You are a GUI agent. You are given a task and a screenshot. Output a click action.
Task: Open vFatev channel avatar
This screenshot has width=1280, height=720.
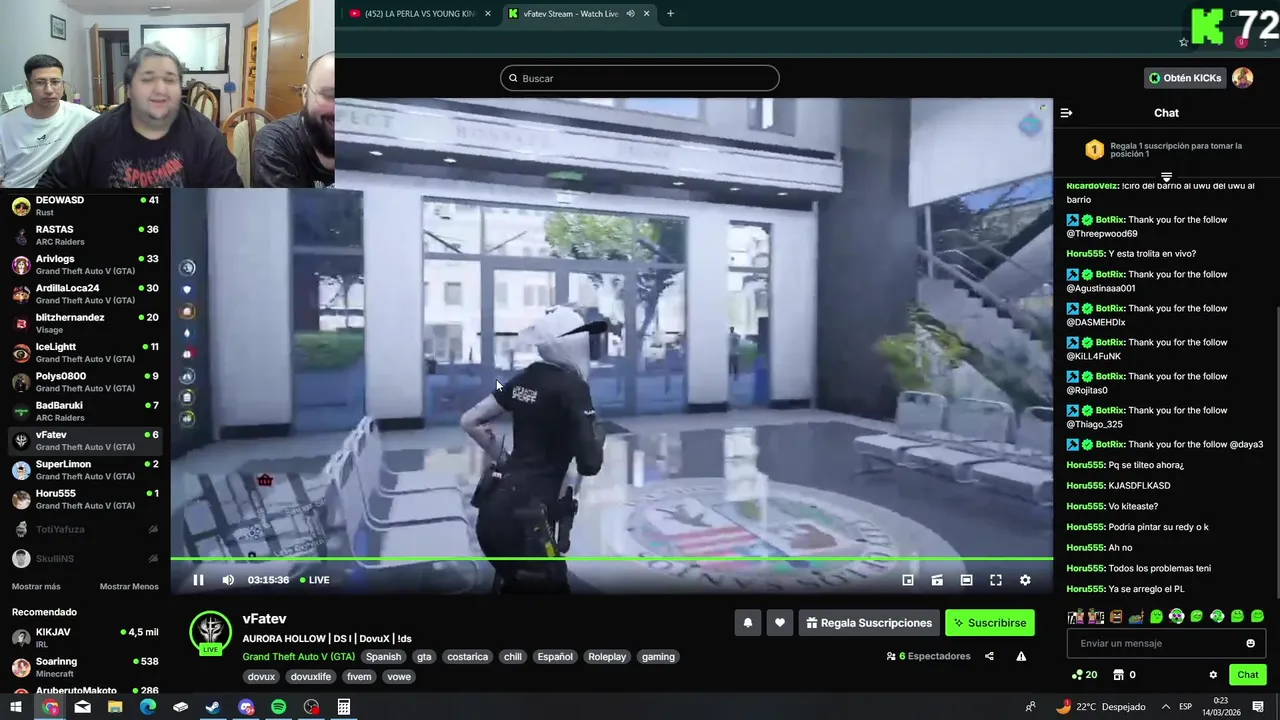pos(210,632)
